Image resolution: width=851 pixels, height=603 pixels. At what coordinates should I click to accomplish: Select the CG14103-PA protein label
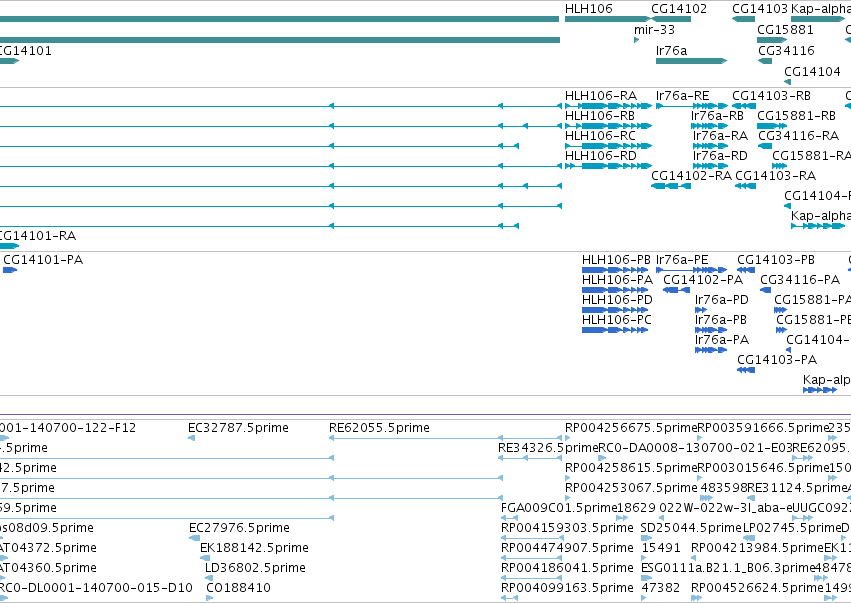[777, 360]
